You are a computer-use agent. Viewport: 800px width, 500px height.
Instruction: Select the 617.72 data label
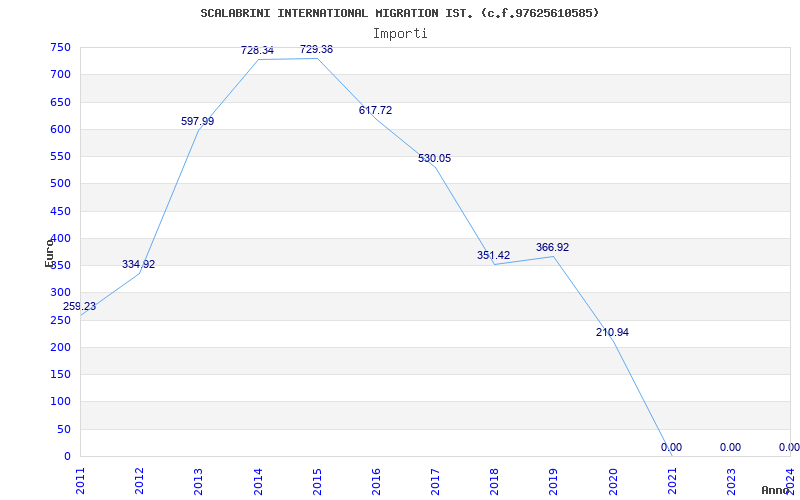pyautogui.click(x=376, y=110)
